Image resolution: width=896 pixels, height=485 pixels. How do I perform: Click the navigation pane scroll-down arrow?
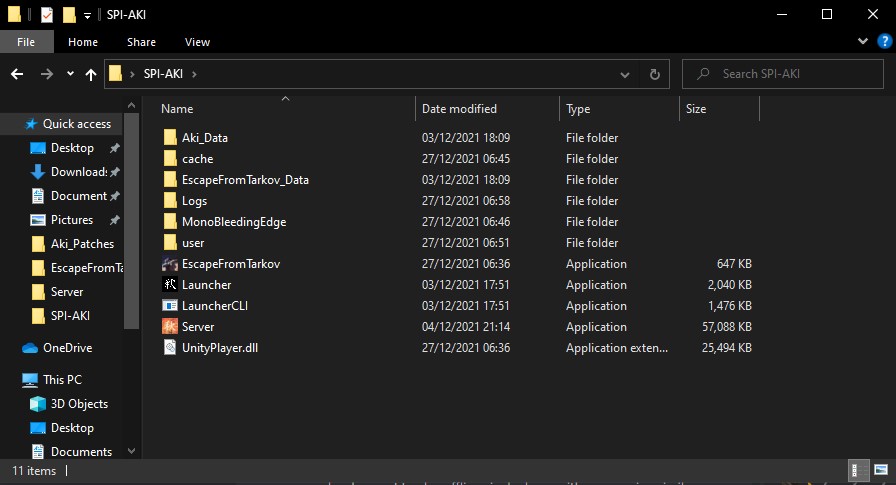coord(131,451)
